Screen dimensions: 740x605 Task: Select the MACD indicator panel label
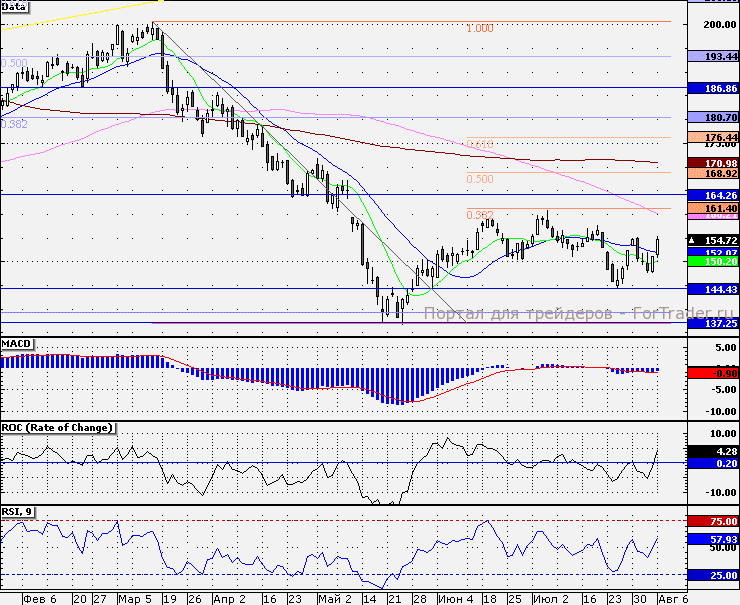tap(17, 344)
